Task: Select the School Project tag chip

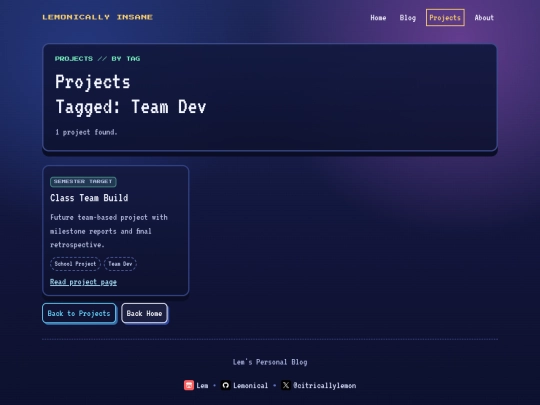Action: click(x=75, y=264)
